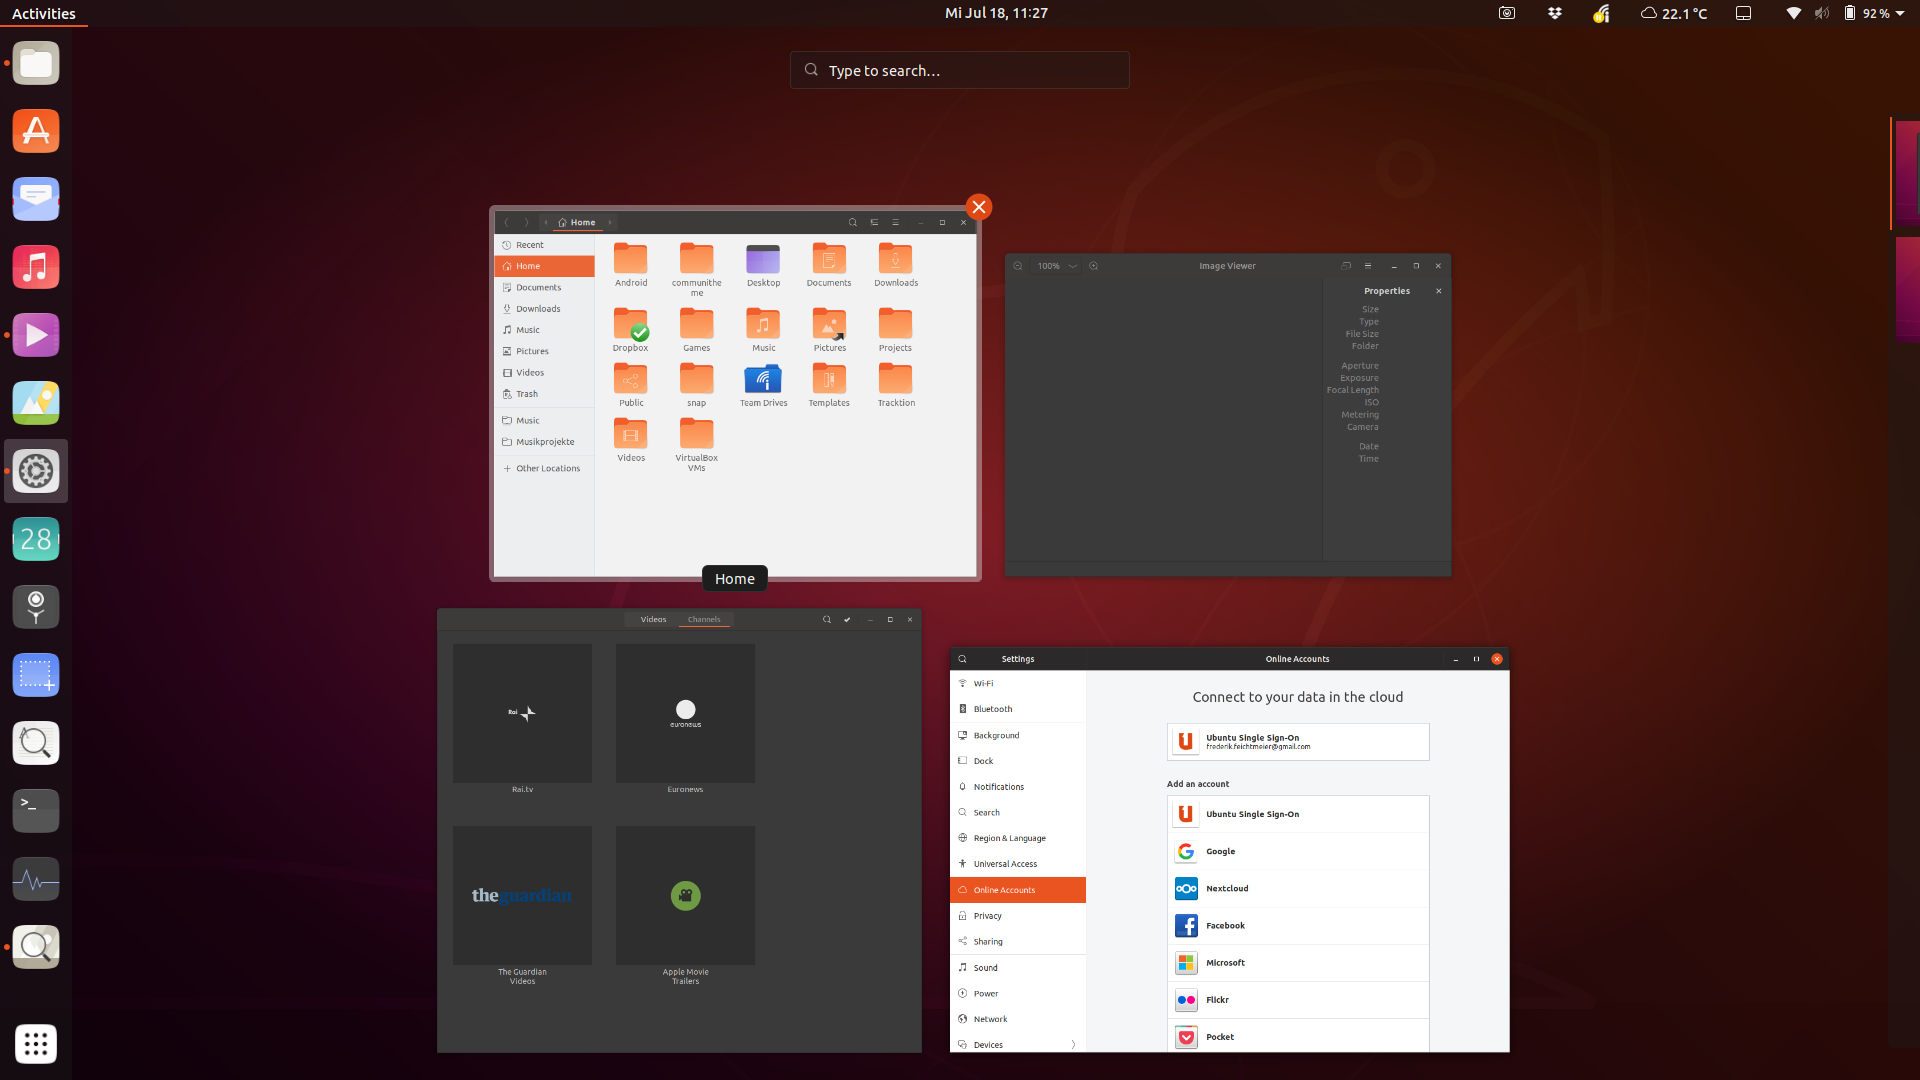Viewport: 1920px width, 1080px height.
Task: Open The Guardian Videos channel thumbnail
Action: (x=522, y=895)
